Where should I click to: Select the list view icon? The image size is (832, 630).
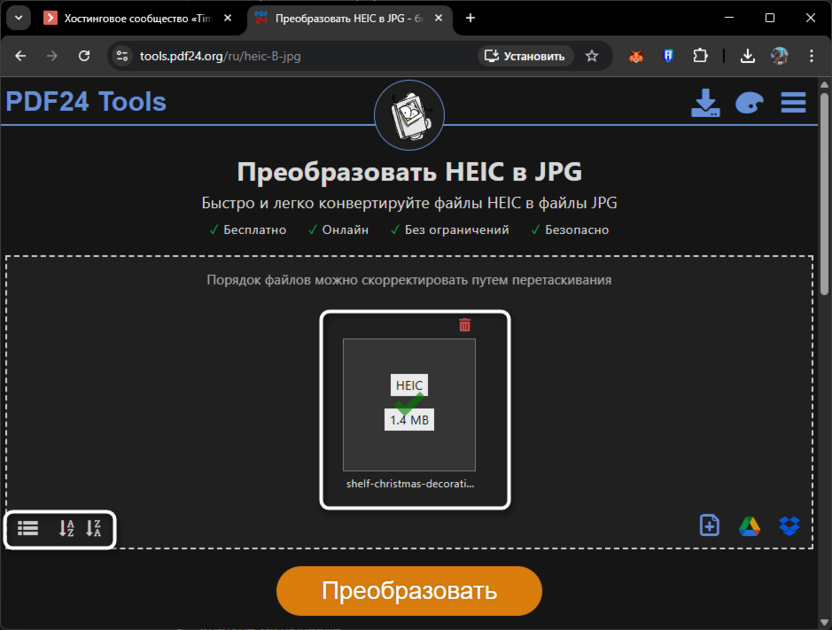(x=27, y=528)
